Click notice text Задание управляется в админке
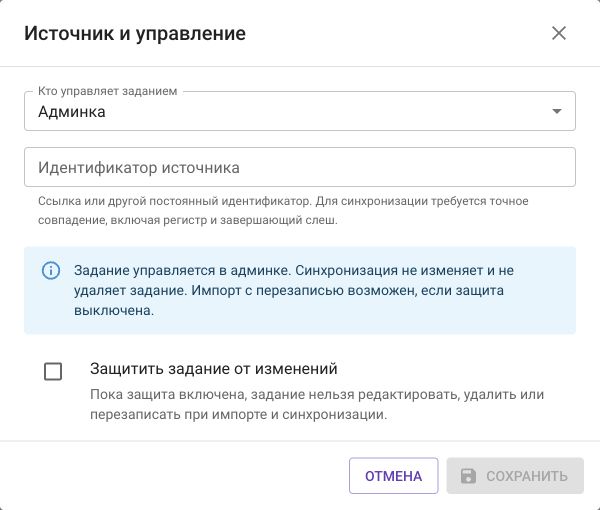Screen dimensions: 600x510 pyautogui.click(x=294, y=290)
